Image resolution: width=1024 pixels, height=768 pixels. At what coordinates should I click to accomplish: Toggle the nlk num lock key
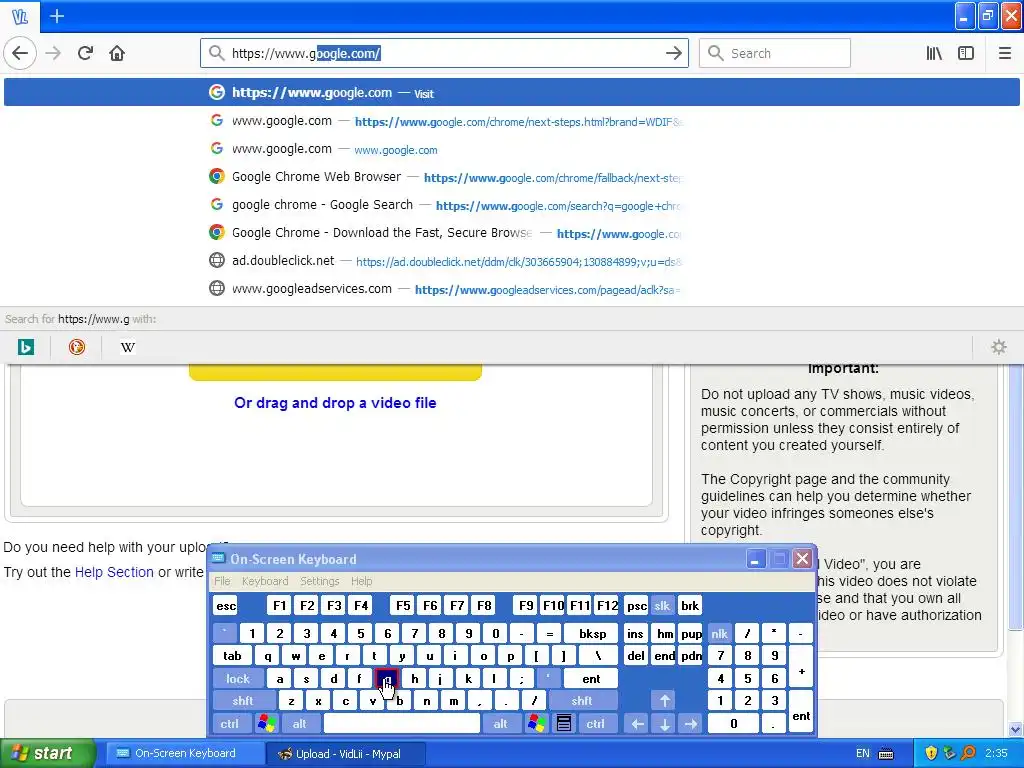click(719, 633)
